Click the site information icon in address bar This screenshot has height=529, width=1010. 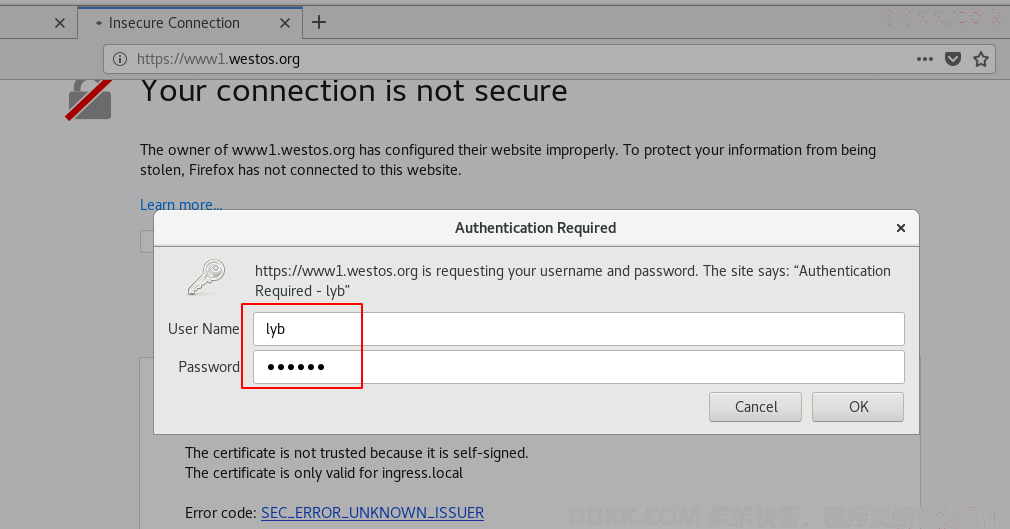point(120,59)
